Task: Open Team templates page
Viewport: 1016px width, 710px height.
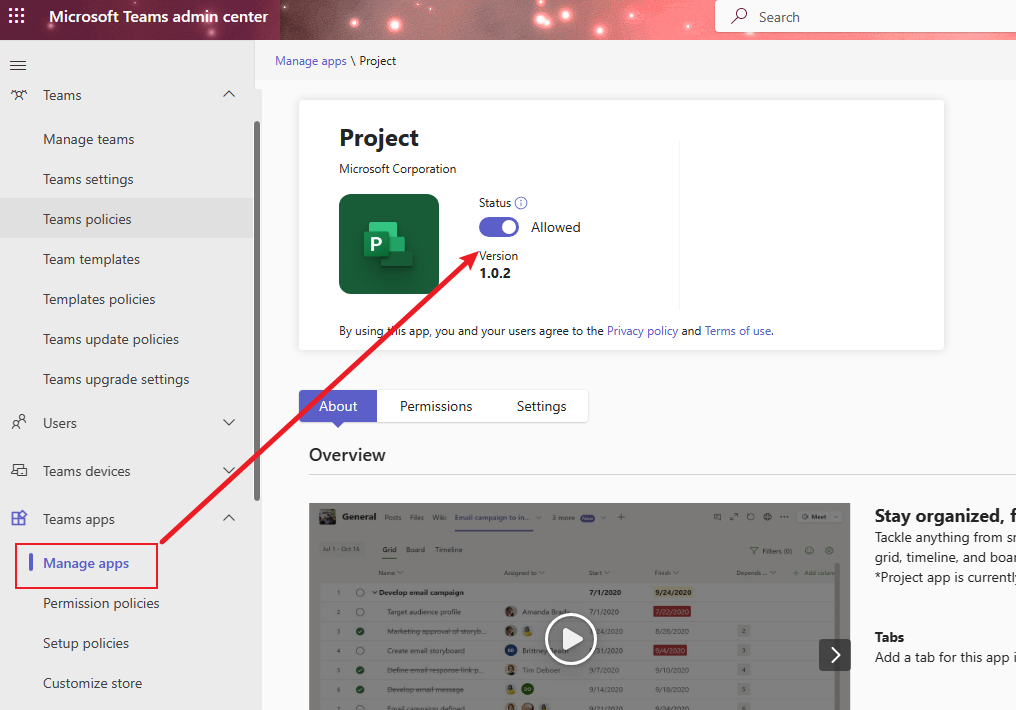Action: point(91,259)
